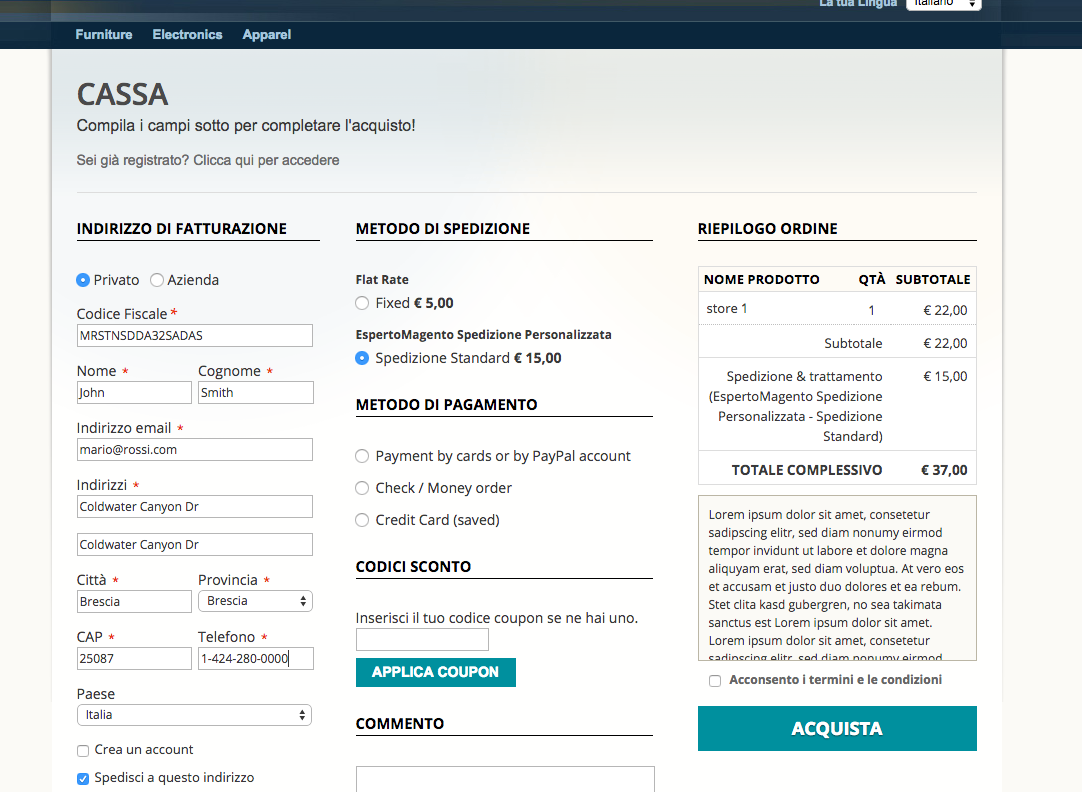The width and height of the screenshot is (1082, 792).
Task: Click the 'Subtotale' row label
Action: pos(853,343)
